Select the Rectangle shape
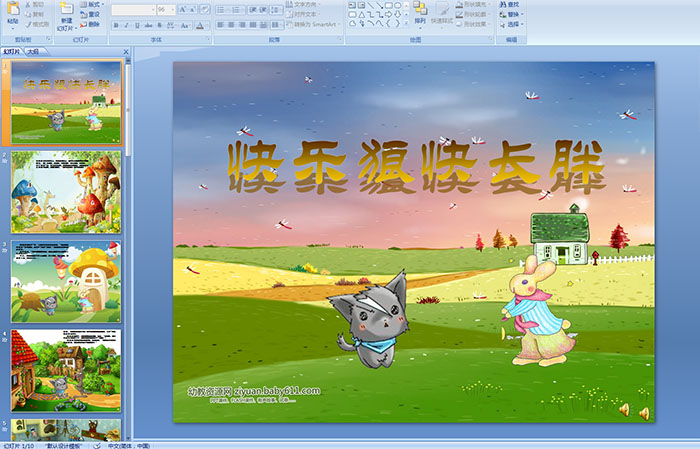The height and width of the screenshot is (449, 700). coord(389,5)
